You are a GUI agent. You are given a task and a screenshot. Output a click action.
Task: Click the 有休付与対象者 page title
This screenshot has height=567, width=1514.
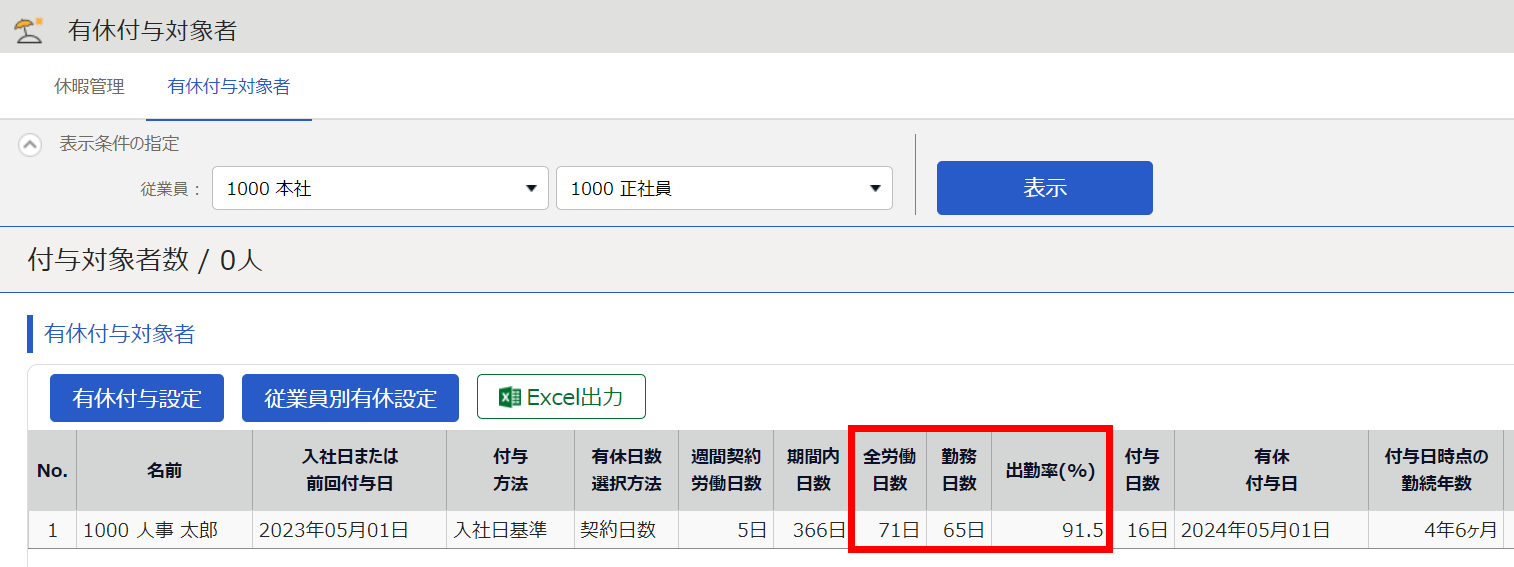[152, 30]
